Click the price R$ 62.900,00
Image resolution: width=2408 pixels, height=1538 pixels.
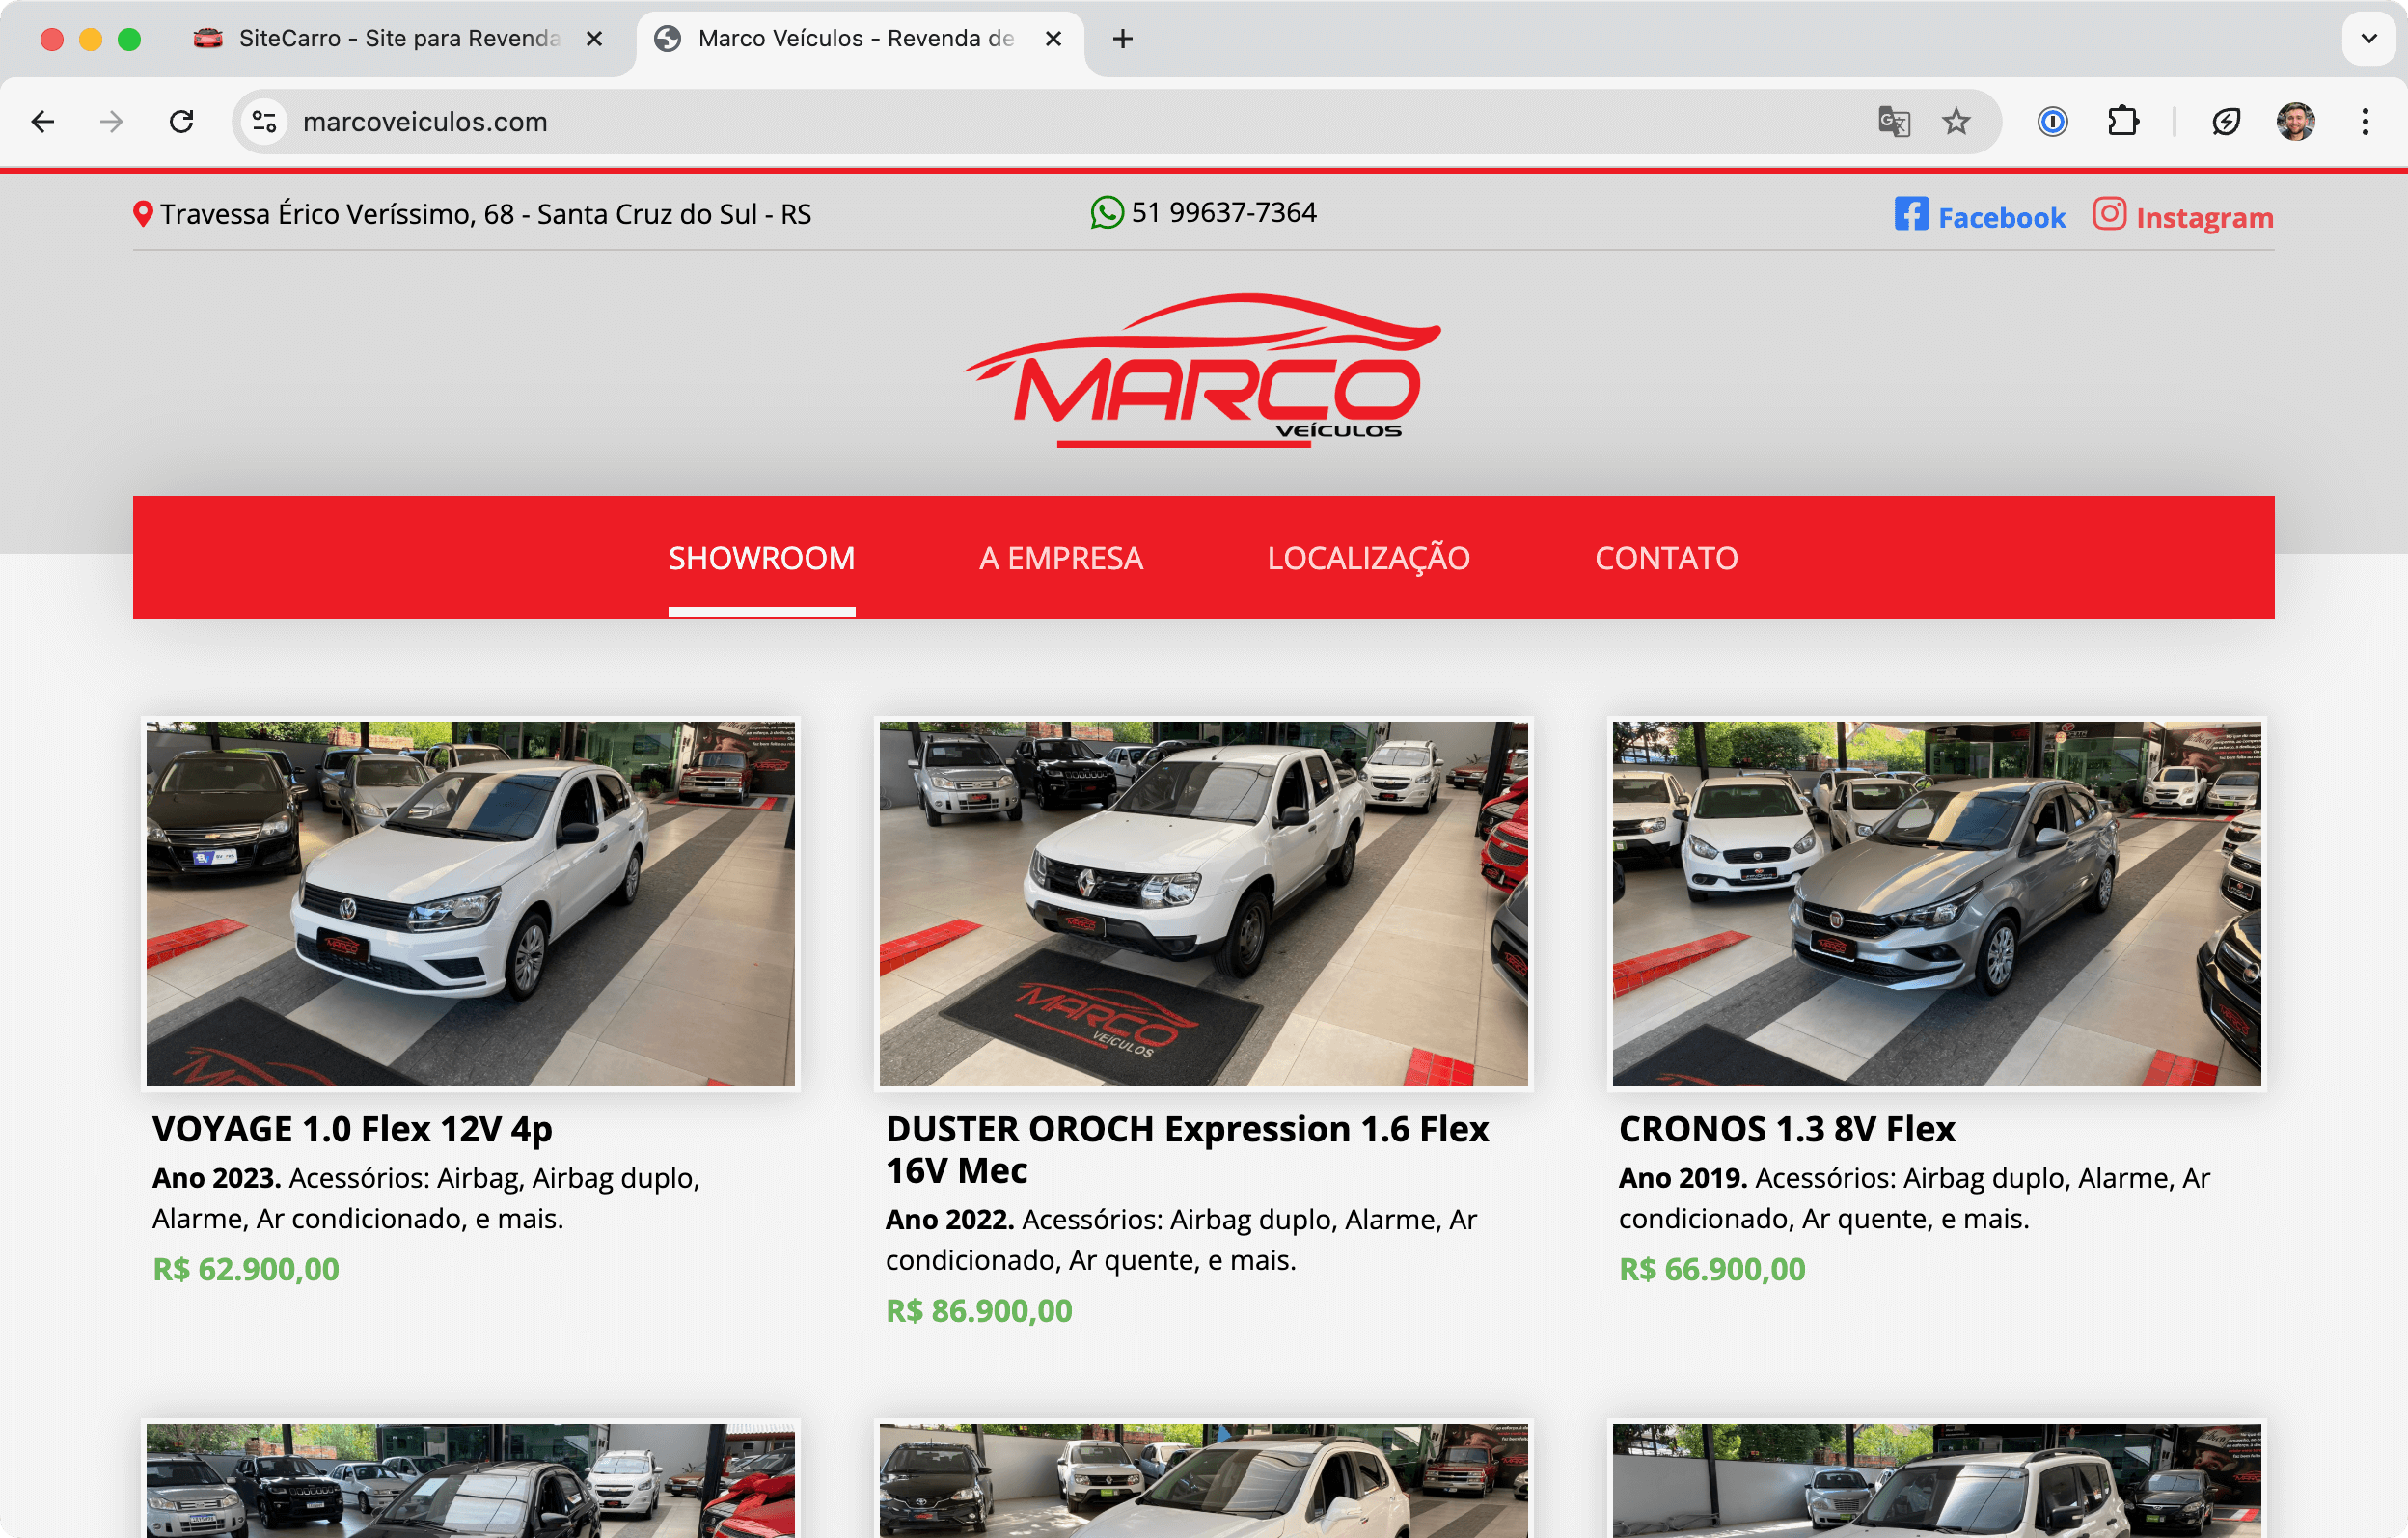pos(246,1270)
